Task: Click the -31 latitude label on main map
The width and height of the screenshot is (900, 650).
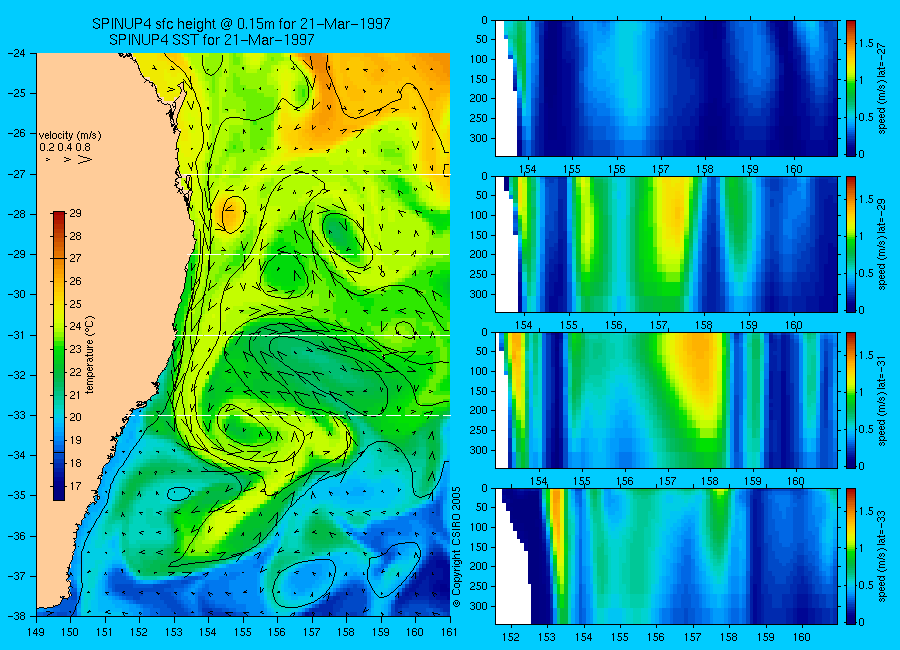Action: point(16,335)
